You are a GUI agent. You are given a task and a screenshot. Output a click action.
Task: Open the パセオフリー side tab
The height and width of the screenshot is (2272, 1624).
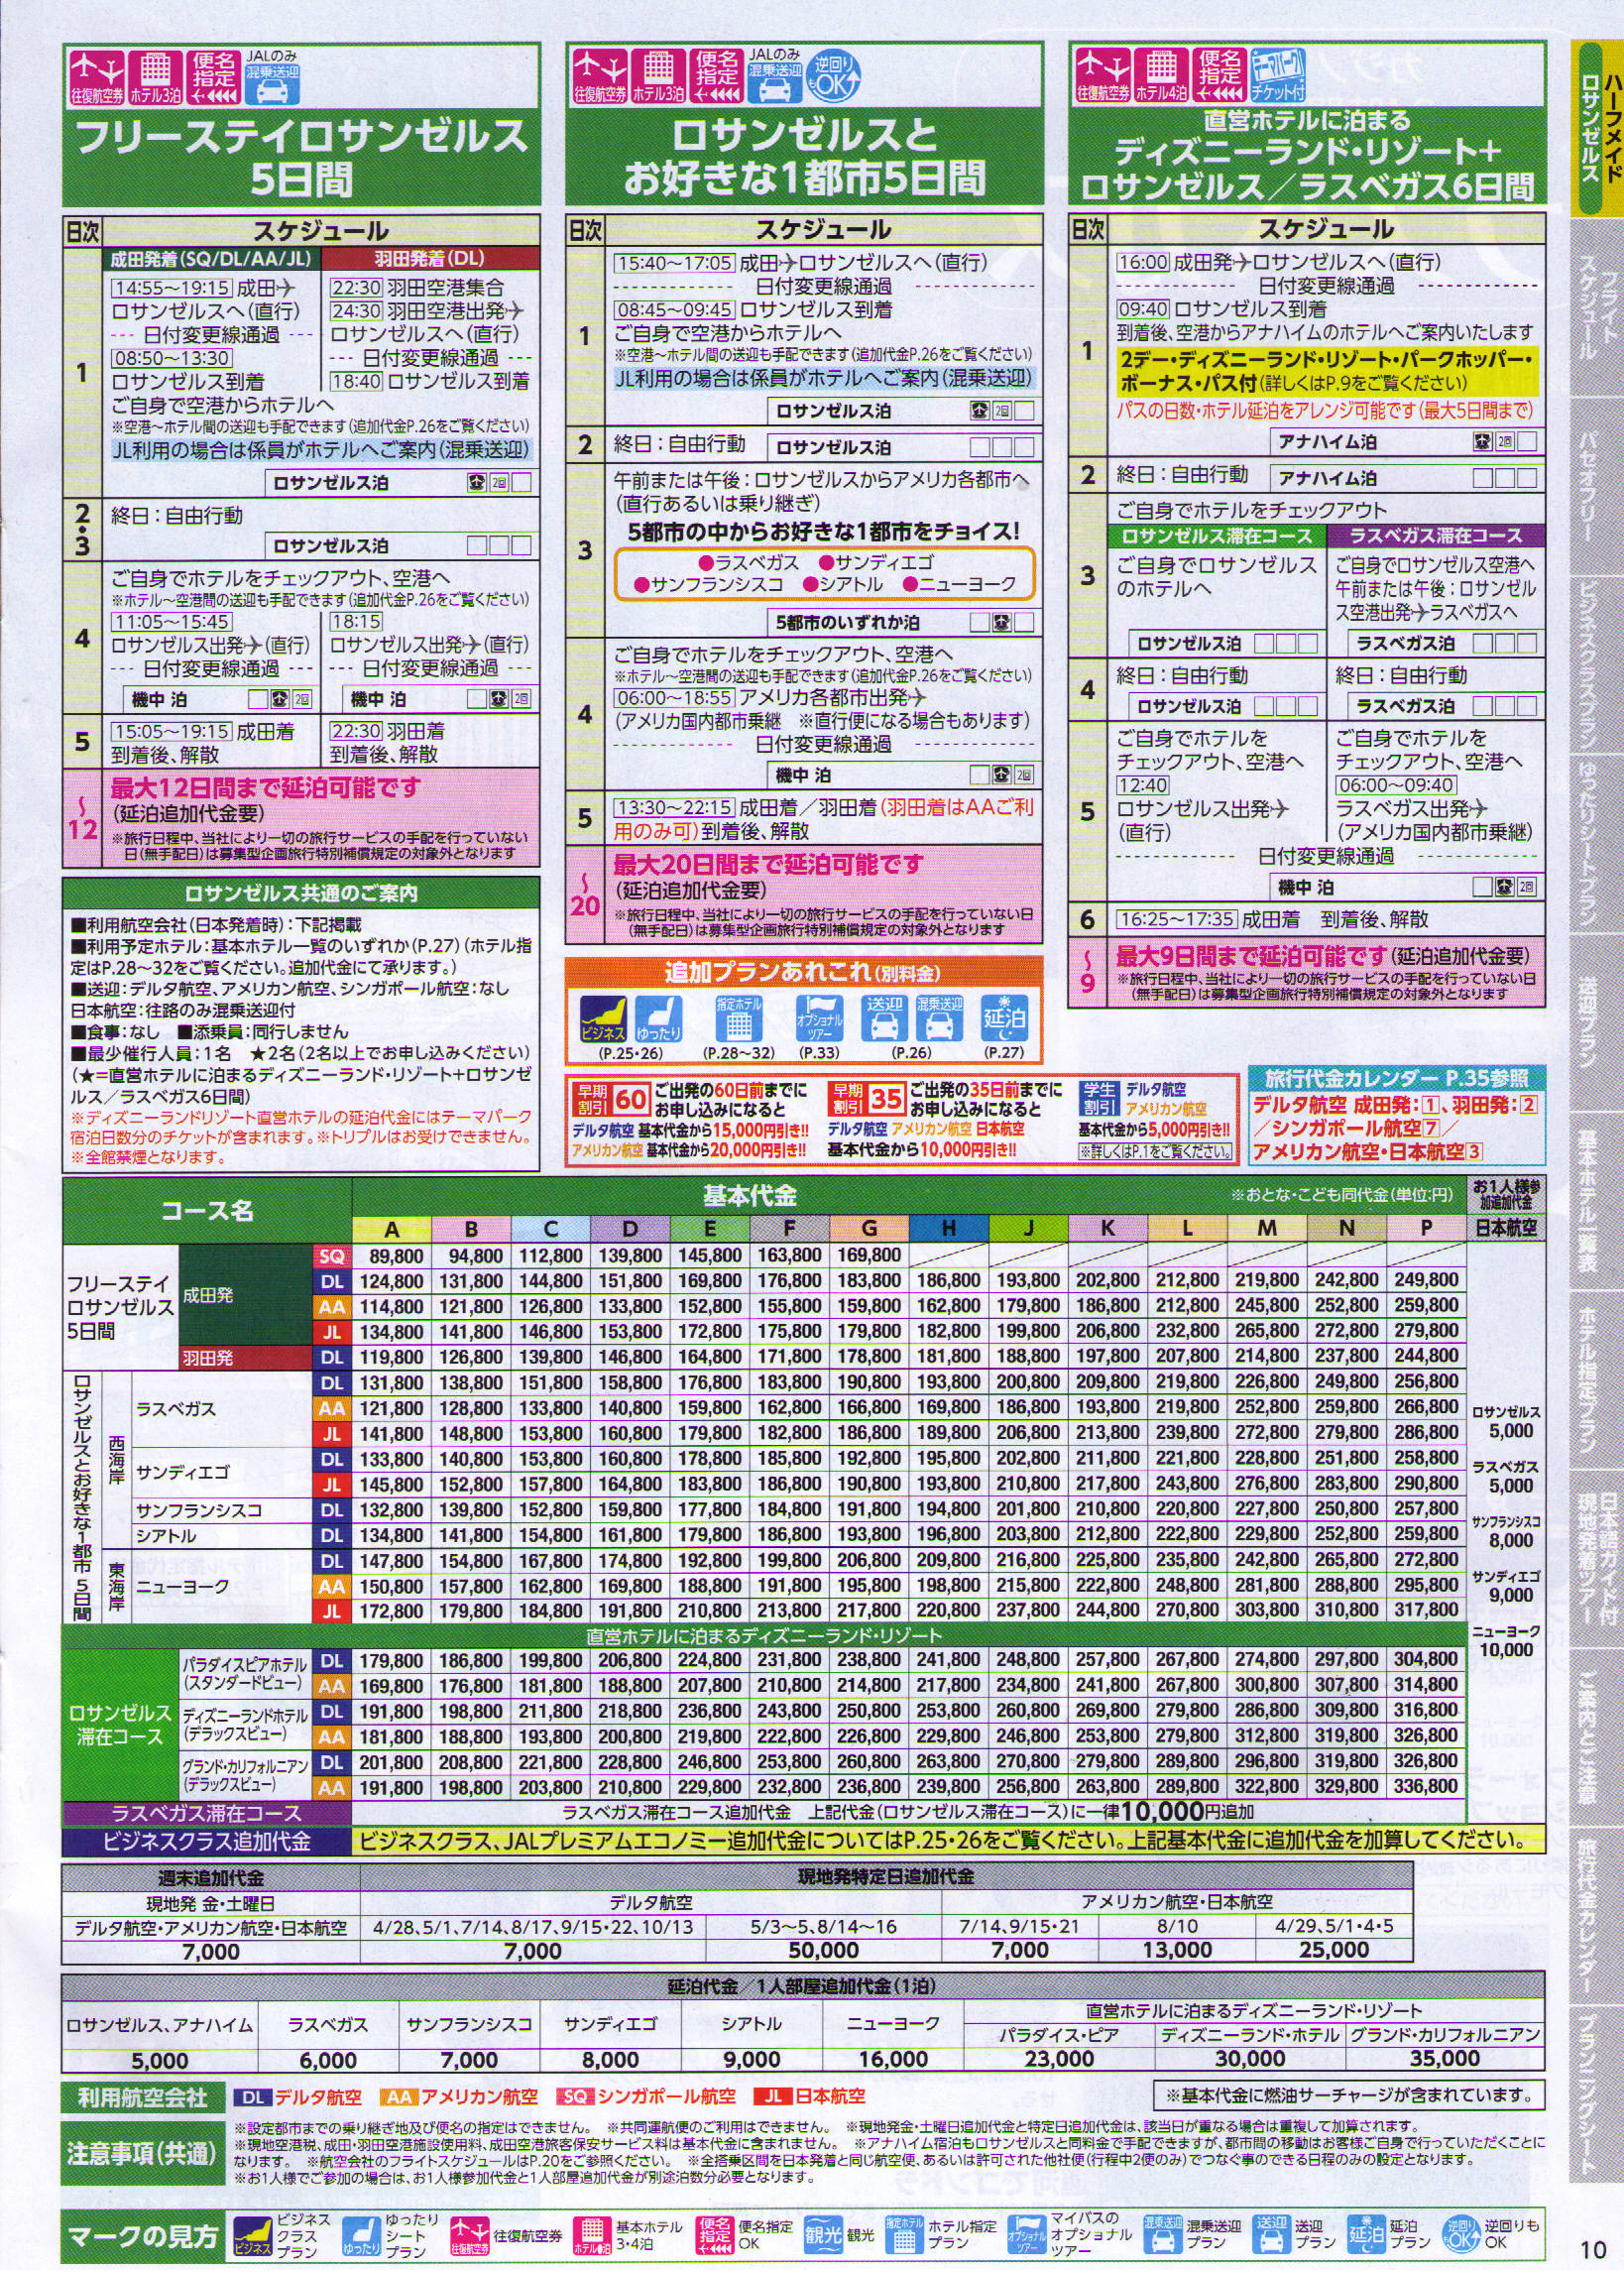pyautogui.click(x=1596, y=488)
